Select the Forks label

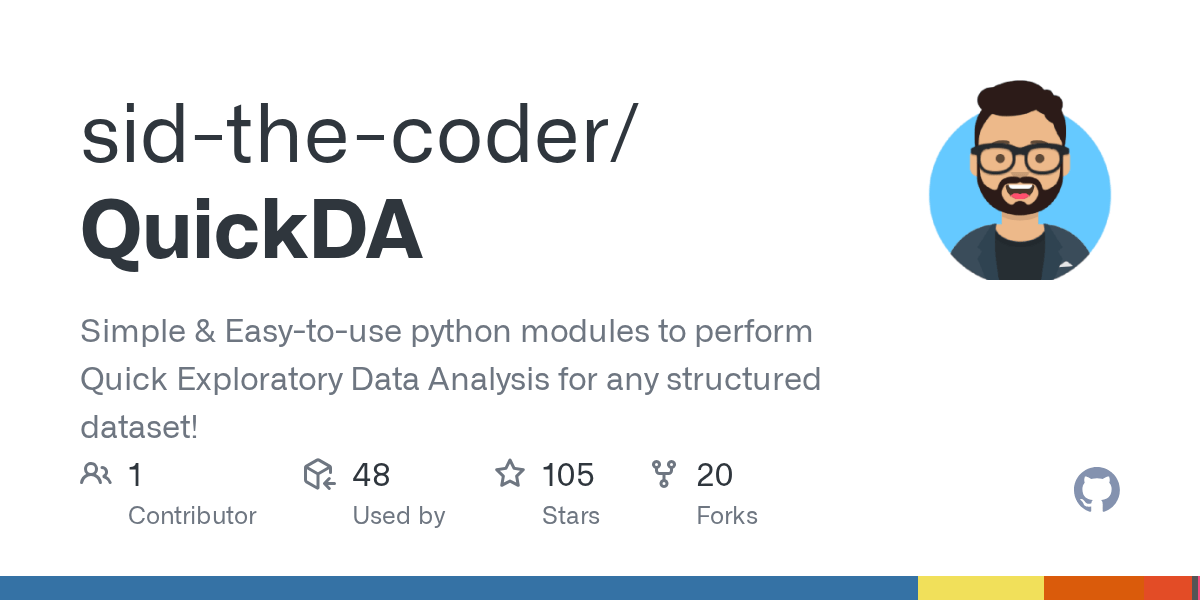(x=727, y=516)
